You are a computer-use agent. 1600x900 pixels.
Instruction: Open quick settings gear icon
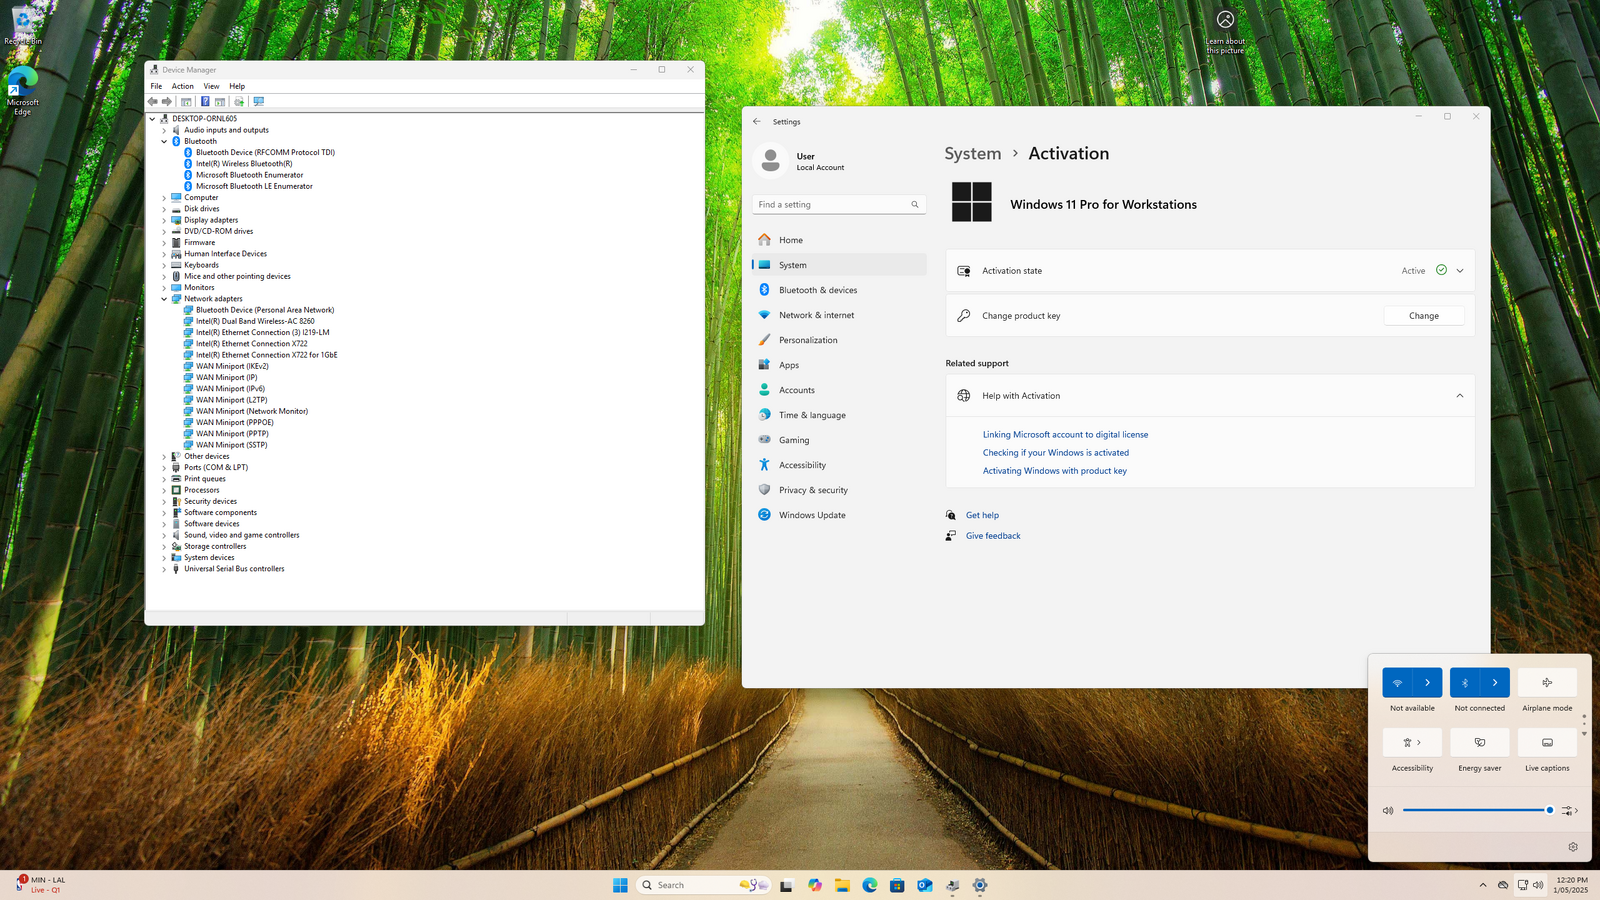[1573, 847]
